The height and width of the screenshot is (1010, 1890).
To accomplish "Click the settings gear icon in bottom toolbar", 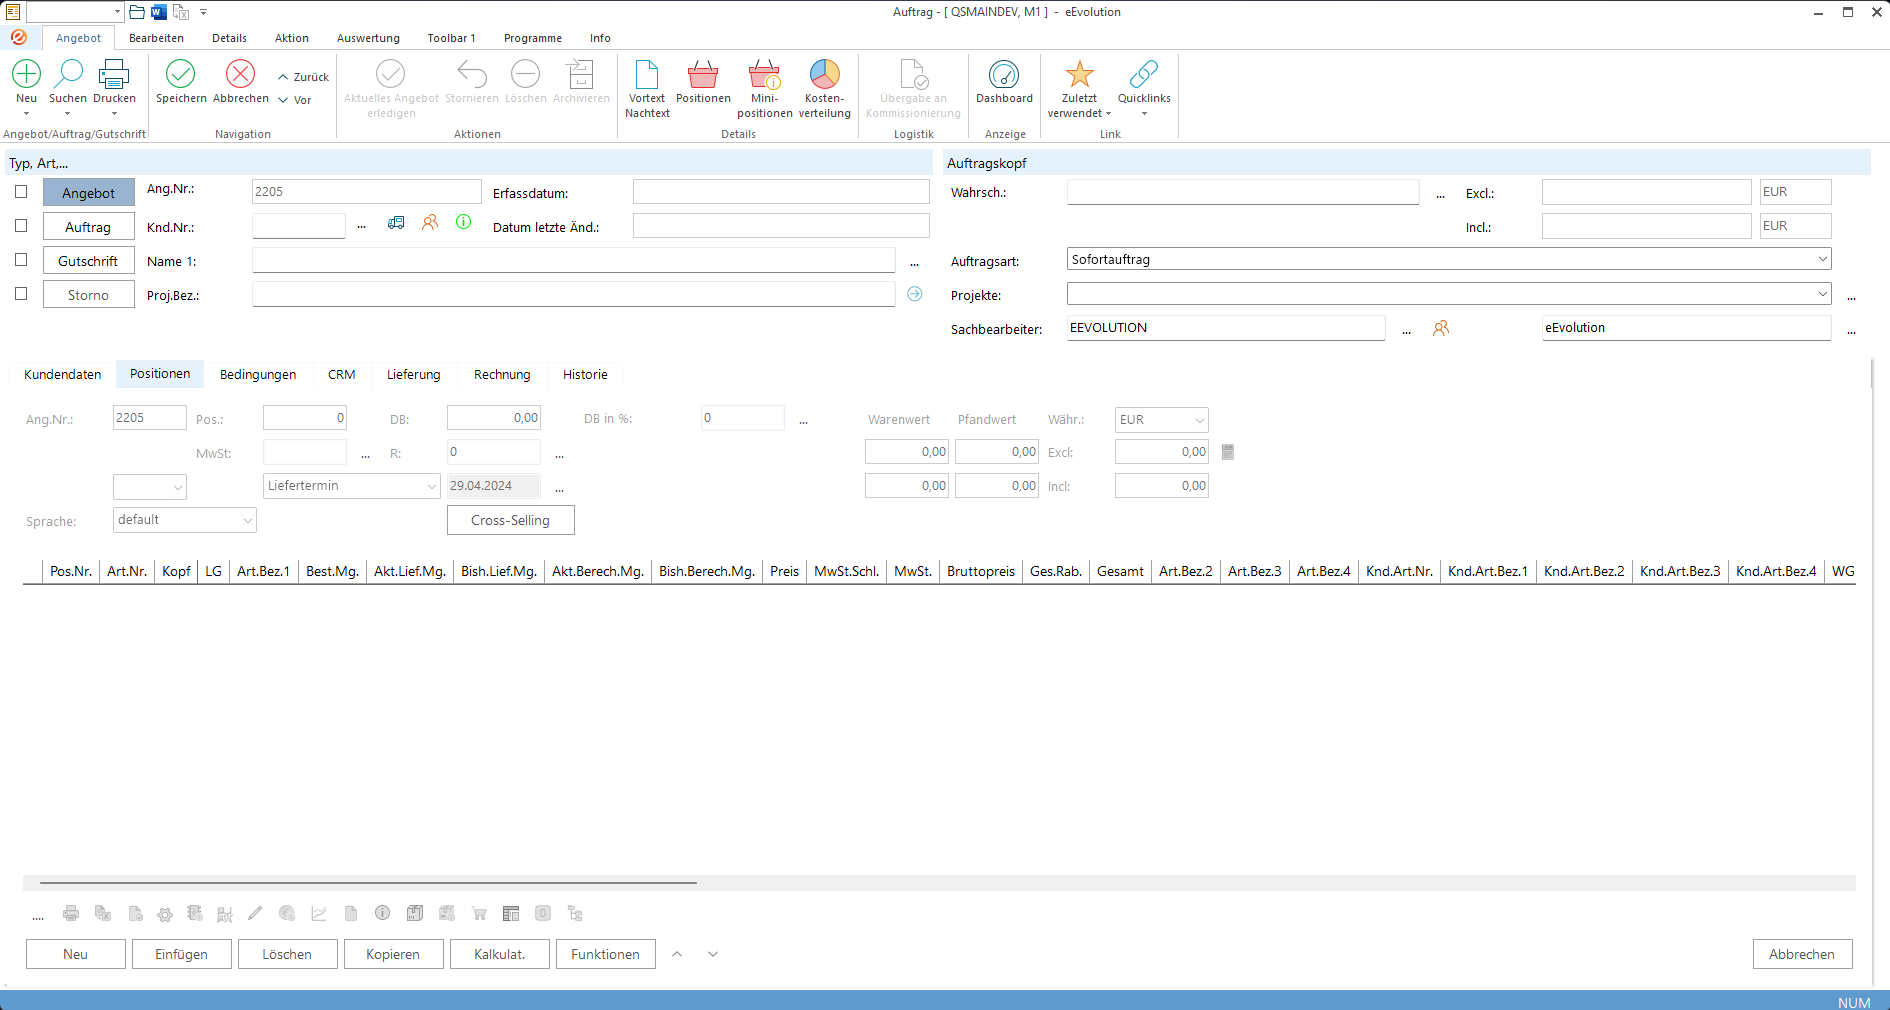I will 165,913.
